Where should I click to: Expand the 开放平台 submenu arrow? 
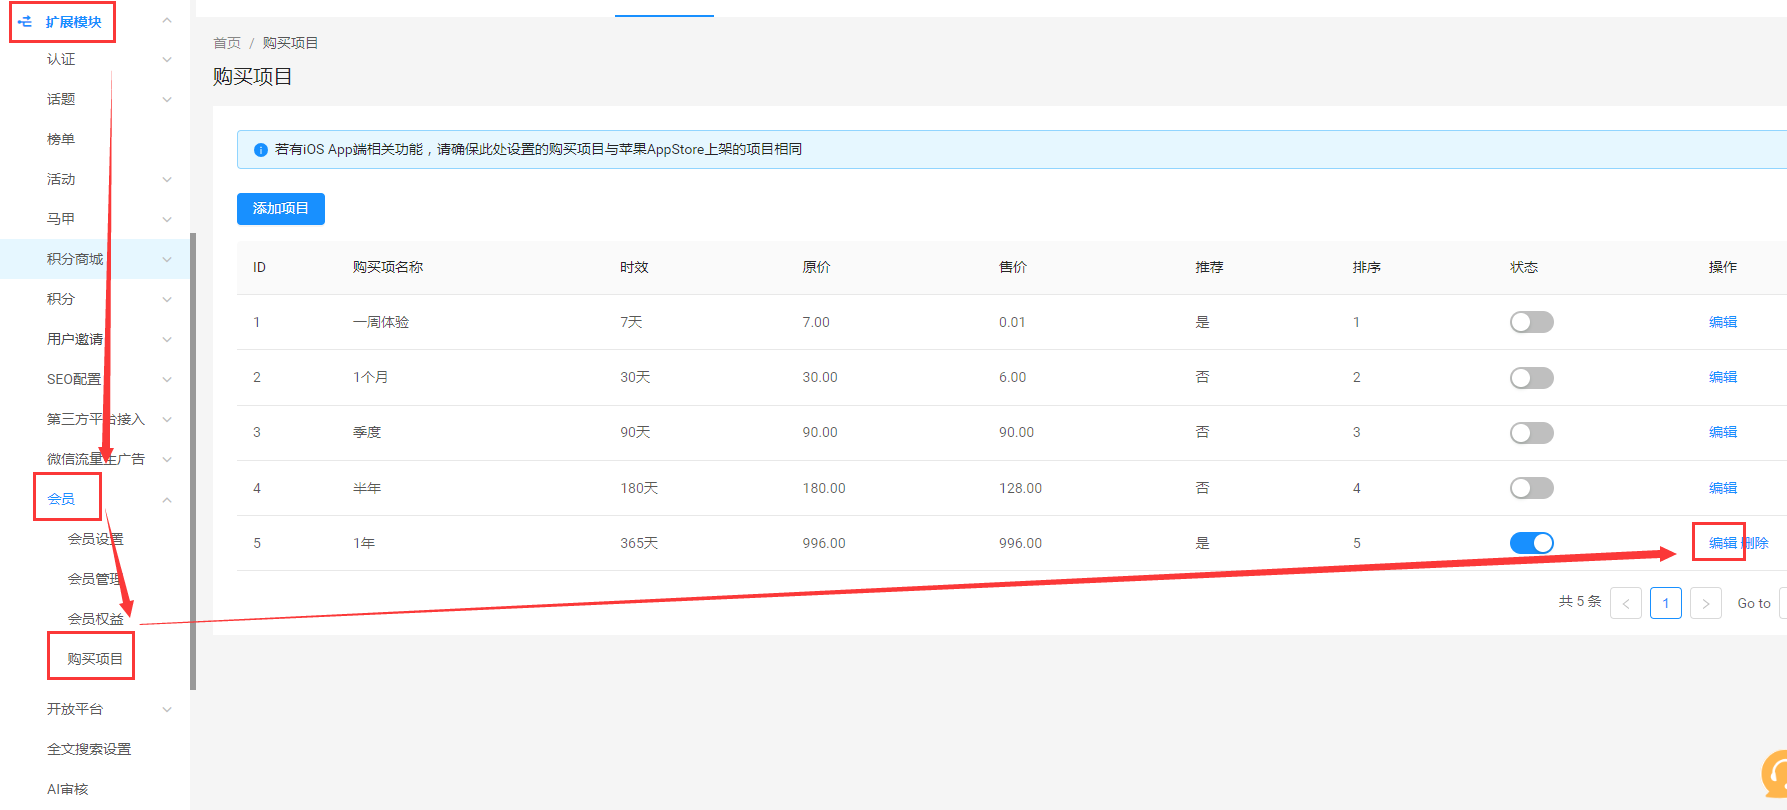coord(167,710)
